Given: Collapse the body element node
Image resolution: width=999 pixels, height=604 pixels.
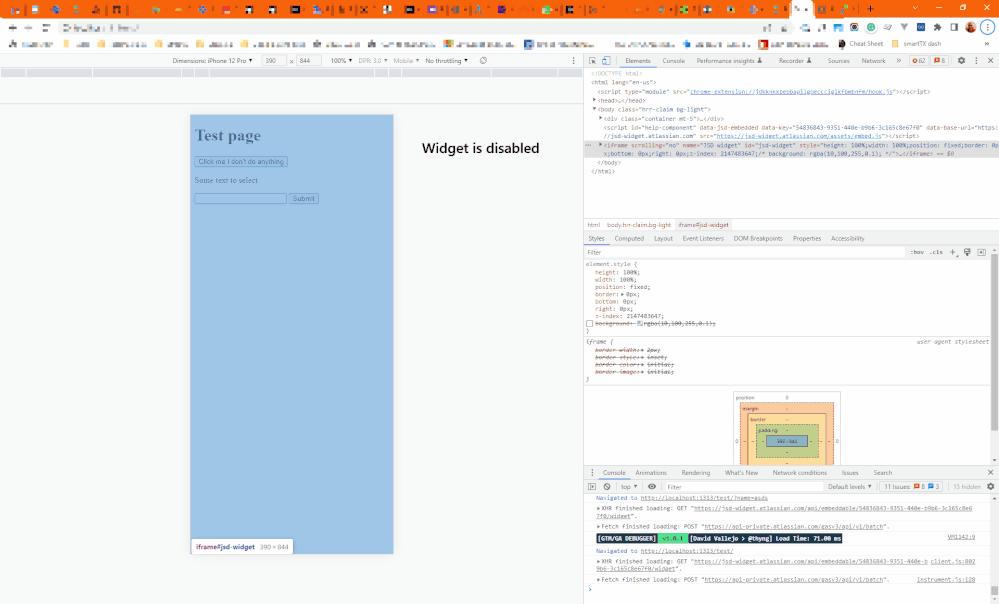Looking at the screenshot, I should [594, 109].
